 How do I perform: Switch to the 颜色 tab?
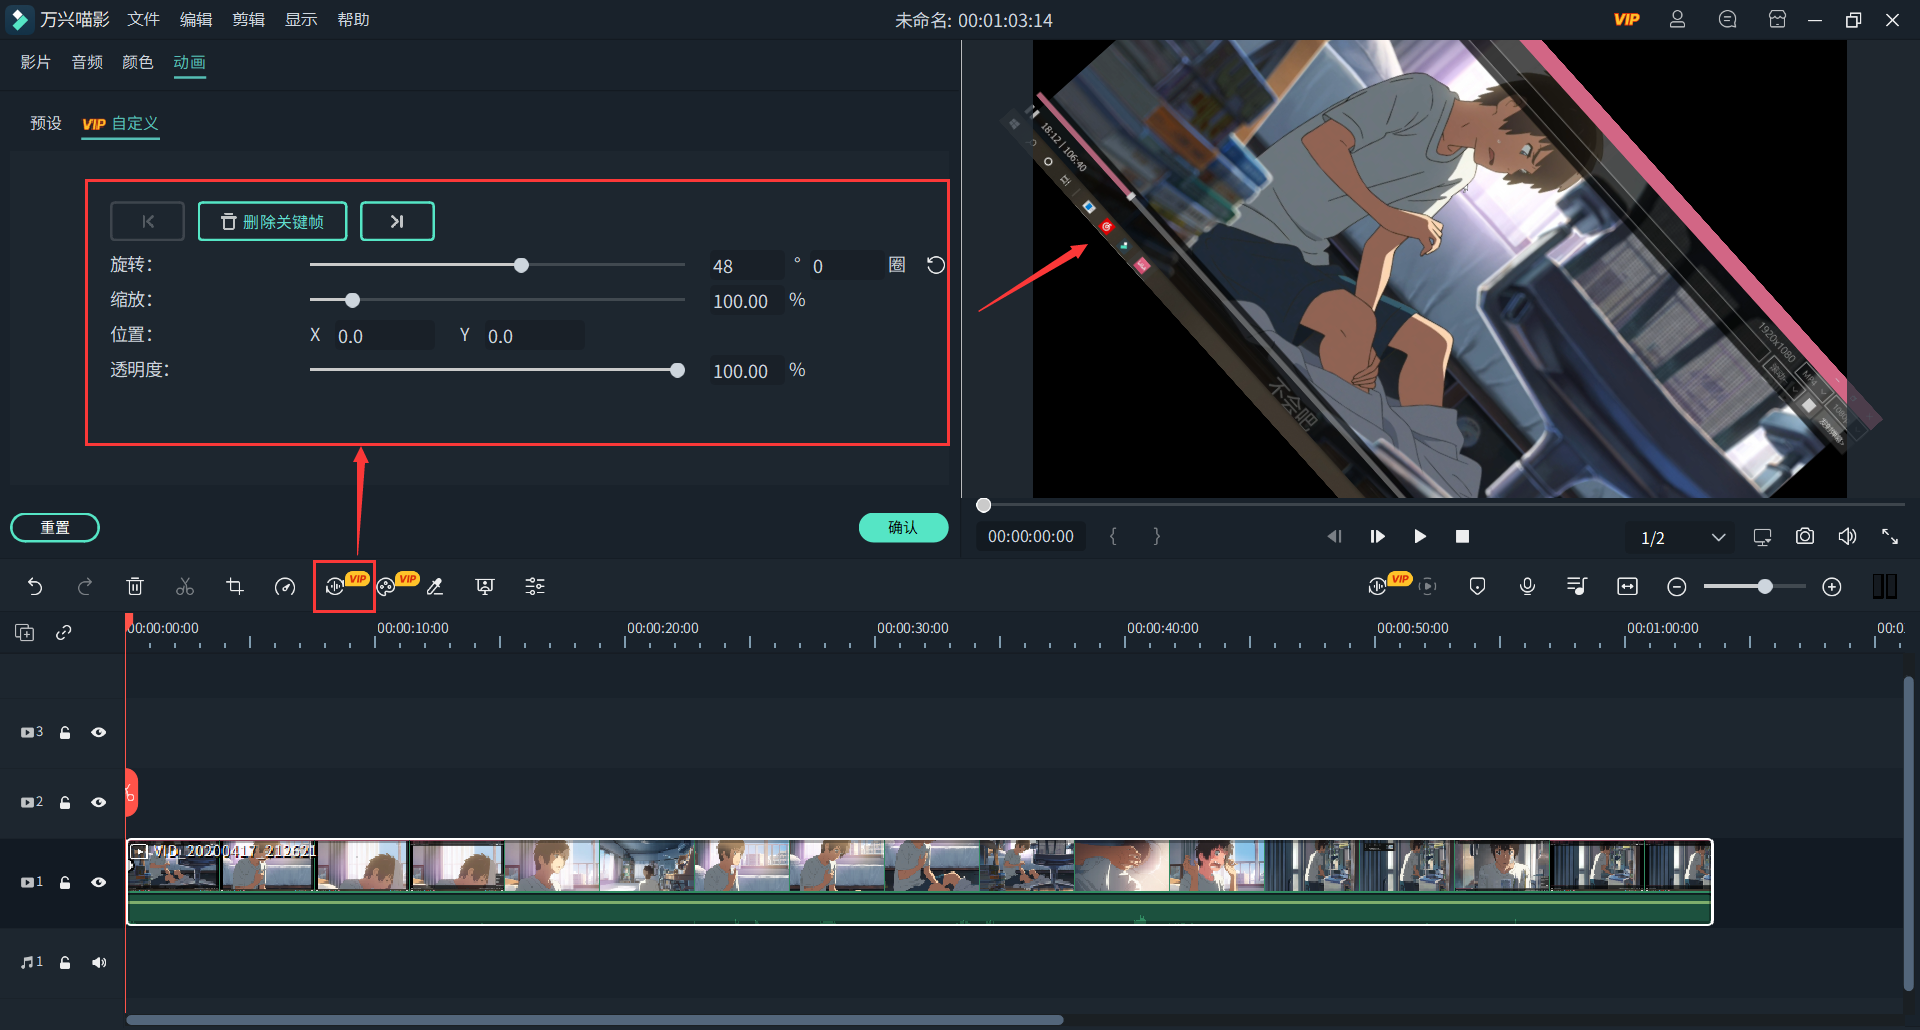pyautogui.click(x=137, y=62)
